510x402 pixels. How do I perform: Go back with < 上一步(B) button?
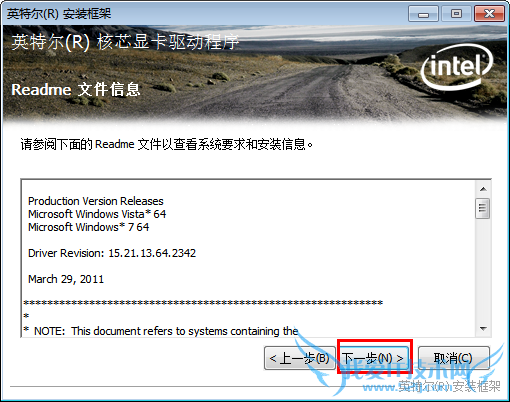click(299, 358)
